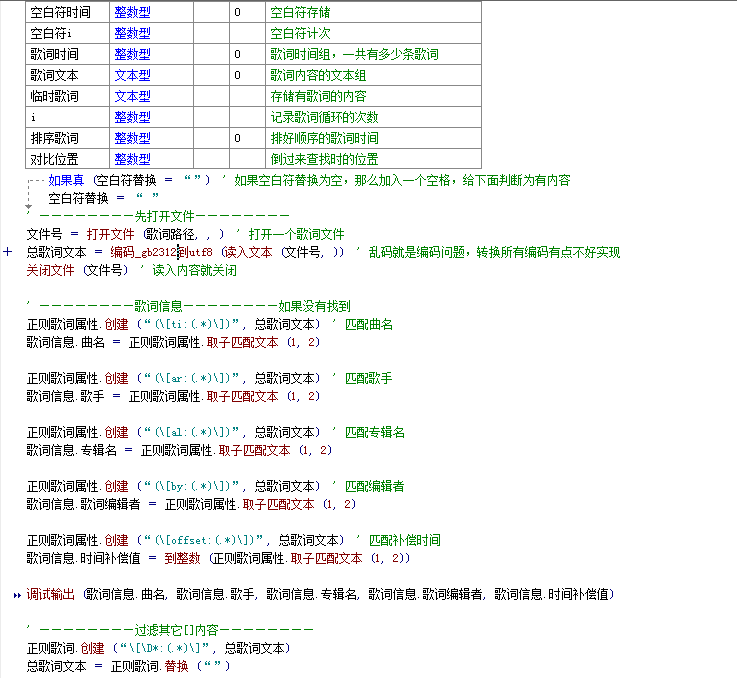Image resolution: width=737 pixels, height=678 pixels.
Task: Click the 歌词信息.专辑名 assignment
Action: point(179,450)
